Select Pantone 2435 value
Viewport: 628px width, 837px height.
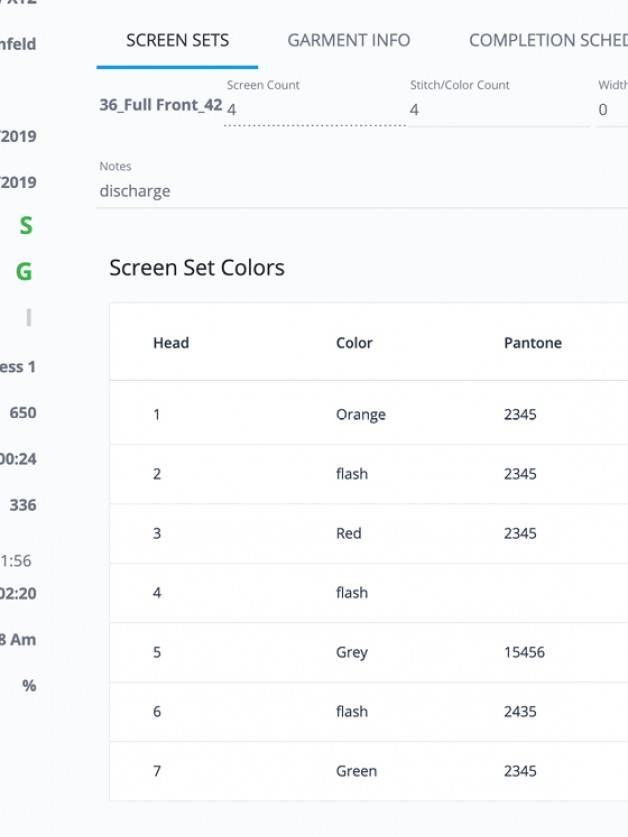coord(520,712)
